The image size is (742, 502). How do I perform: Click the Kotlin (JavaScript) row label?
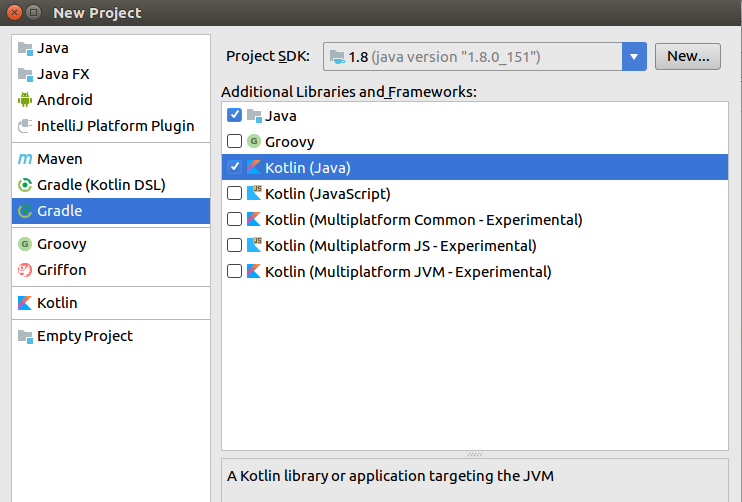[327, 194]
